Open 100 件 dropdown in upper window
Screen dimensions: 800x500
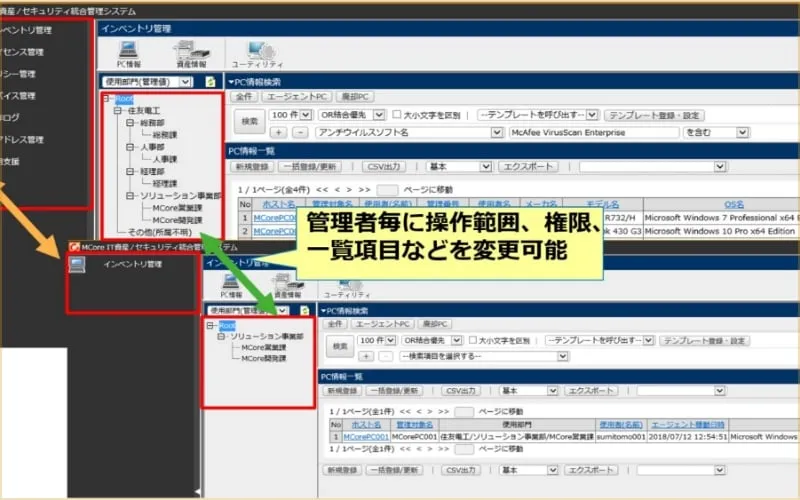click(x=291, y=115)
